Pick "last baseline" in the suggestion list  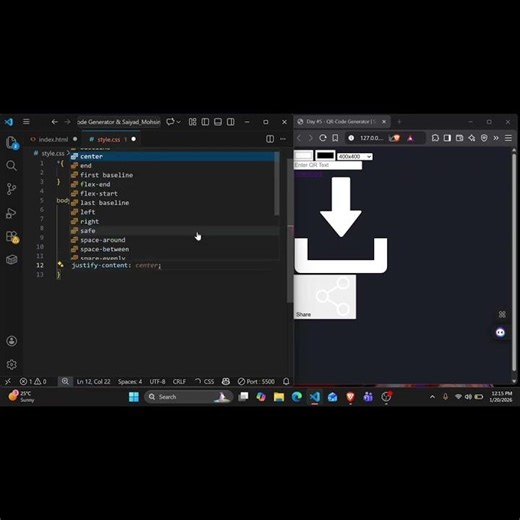pos(173,203)
